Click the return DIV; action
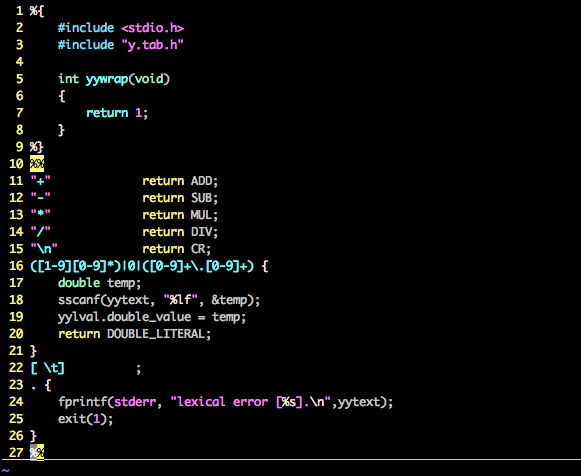The width and height of the screenshot is (581, 476). (180, 232)
